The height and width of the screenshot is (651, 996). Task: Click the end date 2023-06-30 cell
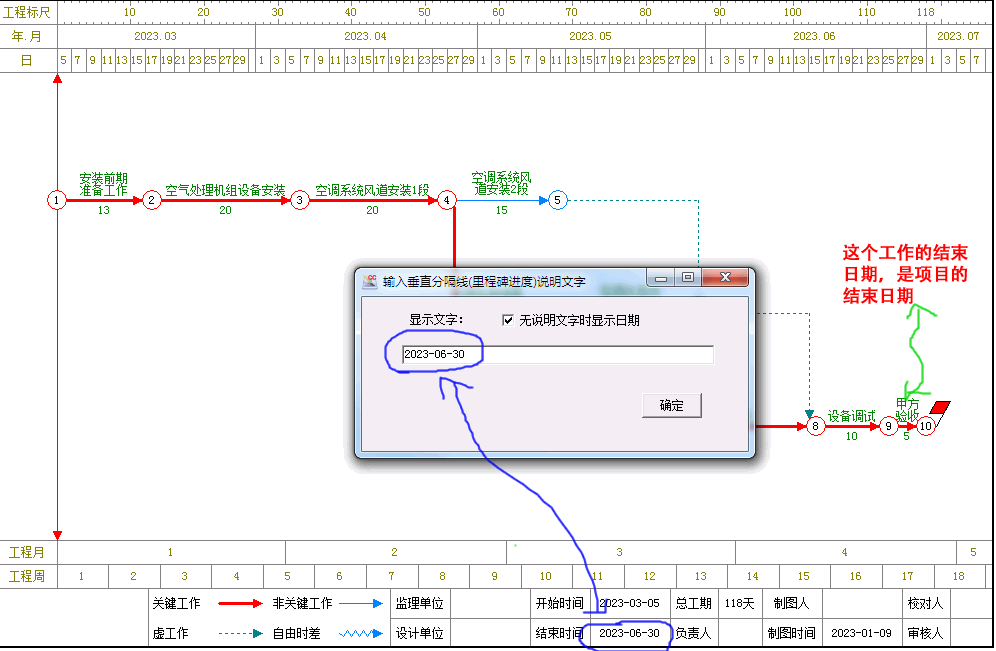629,633
